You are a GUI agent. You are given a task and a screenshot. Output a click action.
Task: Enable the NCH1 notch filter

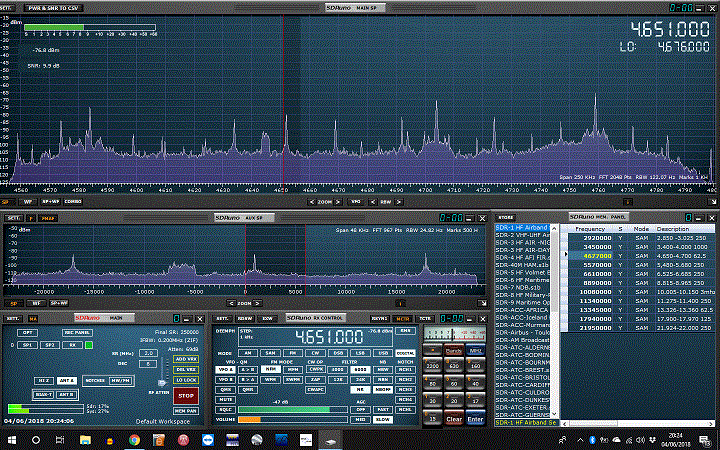click(x=405, y=370)
